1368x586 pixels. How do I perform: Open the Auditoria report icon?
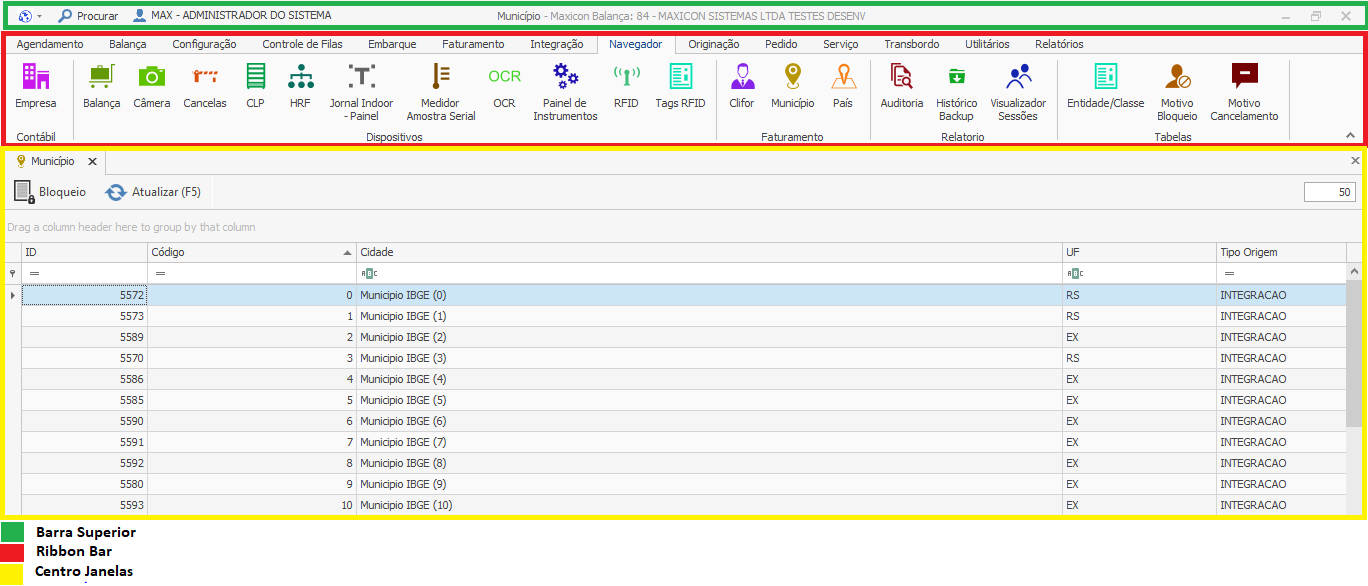(902, 87)
